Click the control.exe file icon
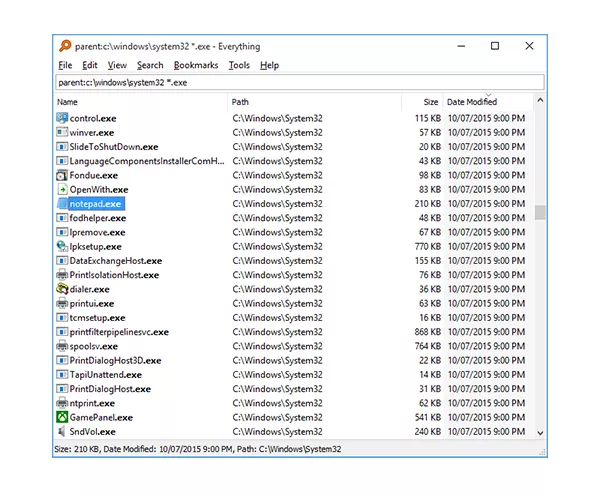Viewport: 600px width, 494px height. click(62, 118)
